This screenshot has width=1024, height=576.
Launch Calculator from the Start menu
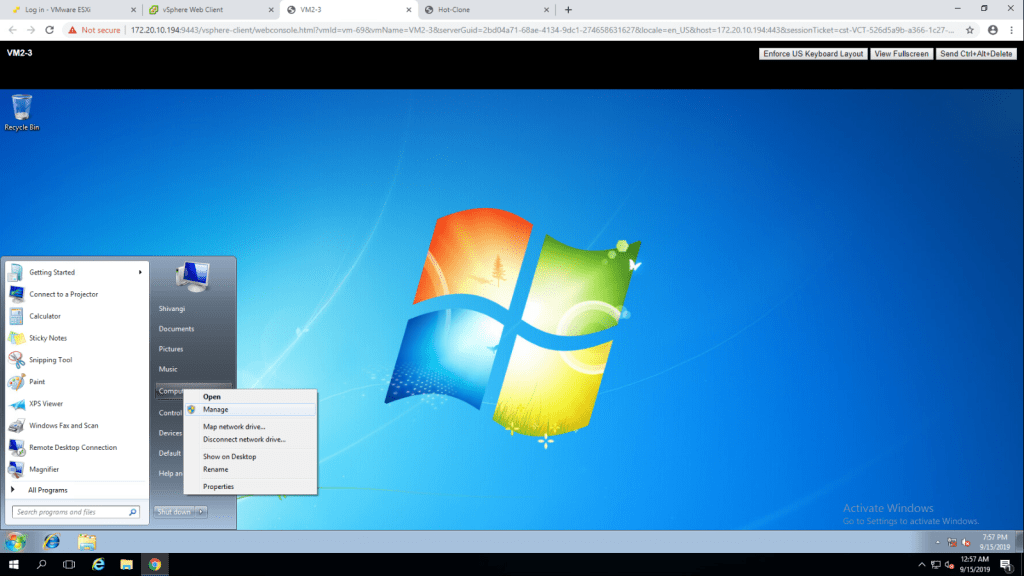[45, 316]
